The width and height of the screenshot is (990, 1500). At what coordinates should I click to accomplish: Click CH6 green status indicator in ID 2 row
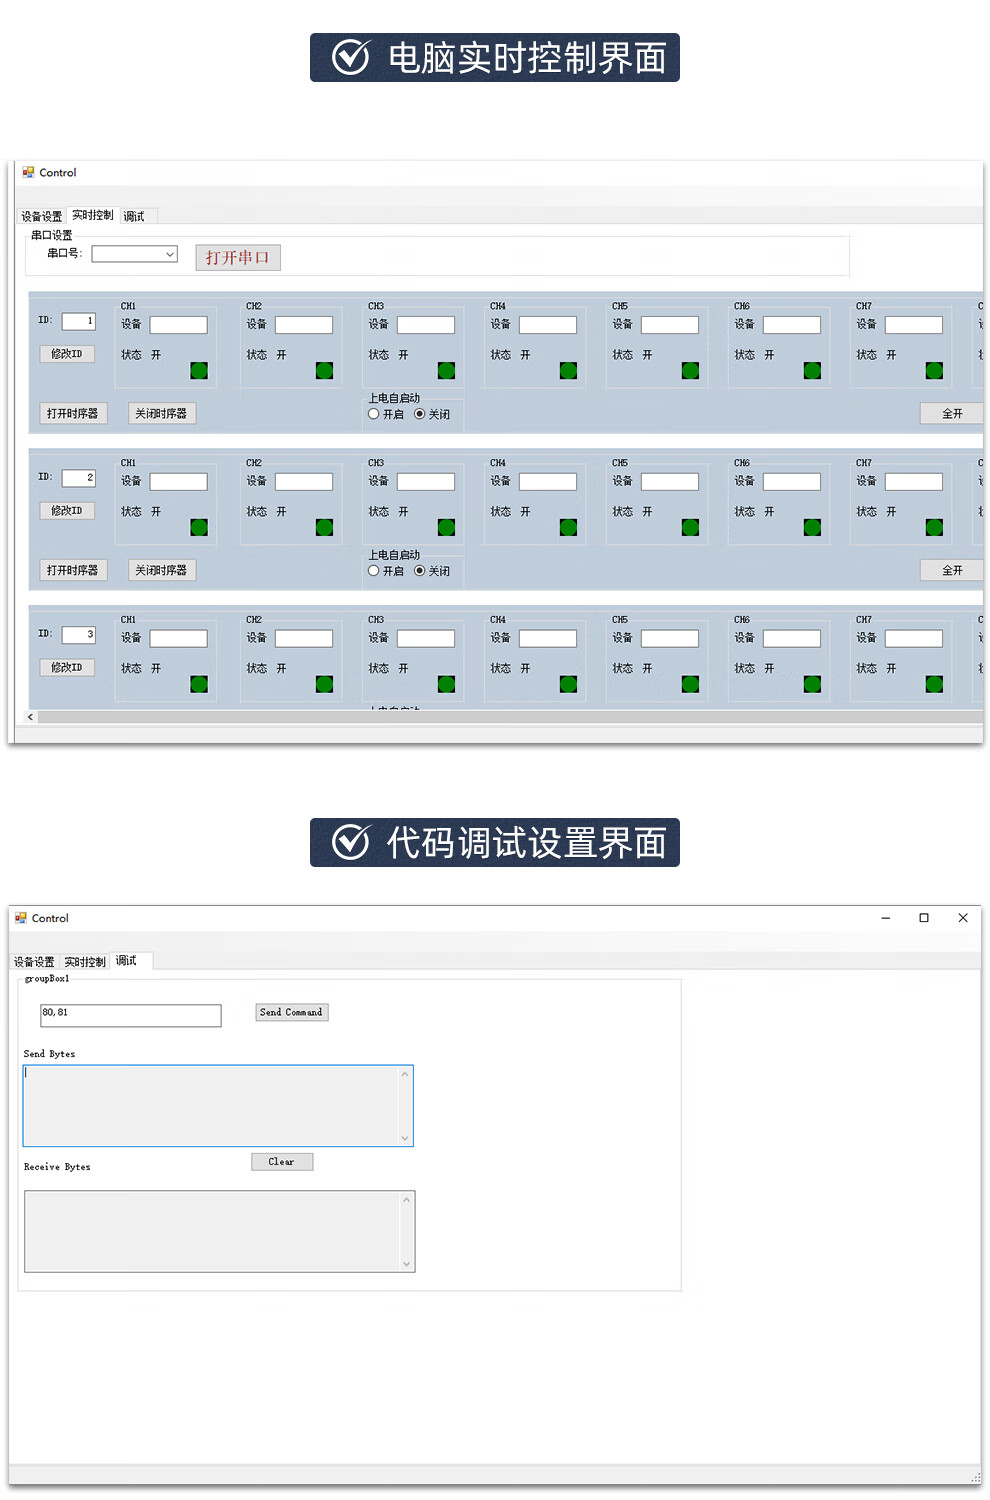tap(812, 528)
